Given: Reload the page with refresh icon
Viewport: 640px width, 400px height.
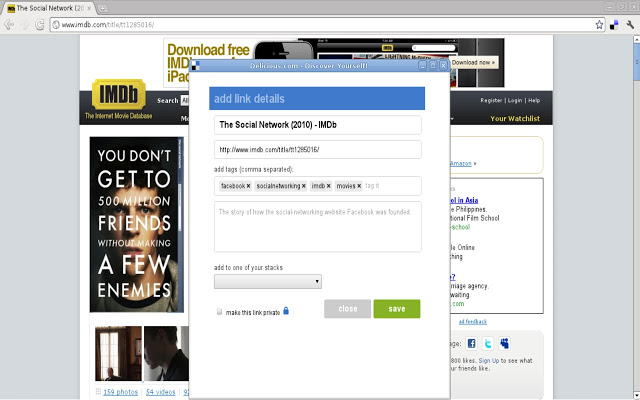Looking at the screenshot, I should click(x=40, y=25).
